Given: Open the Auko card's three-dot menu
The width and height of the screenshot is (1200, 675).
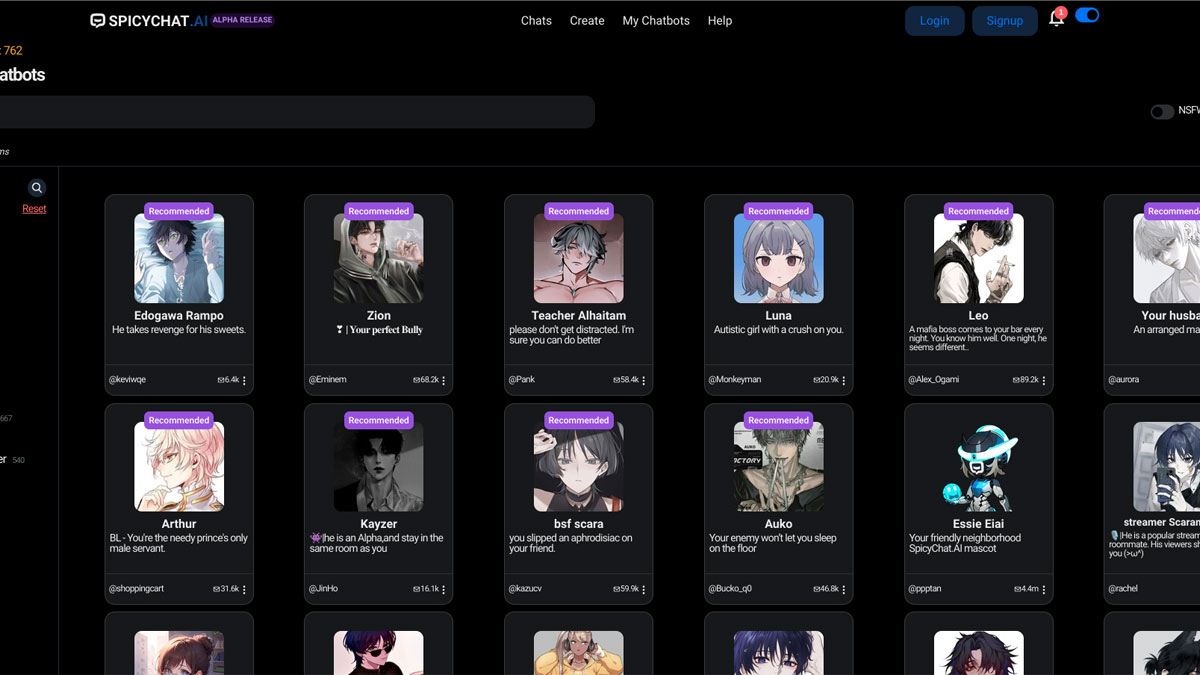Looking at the screenshot, I should pos(844,590).
